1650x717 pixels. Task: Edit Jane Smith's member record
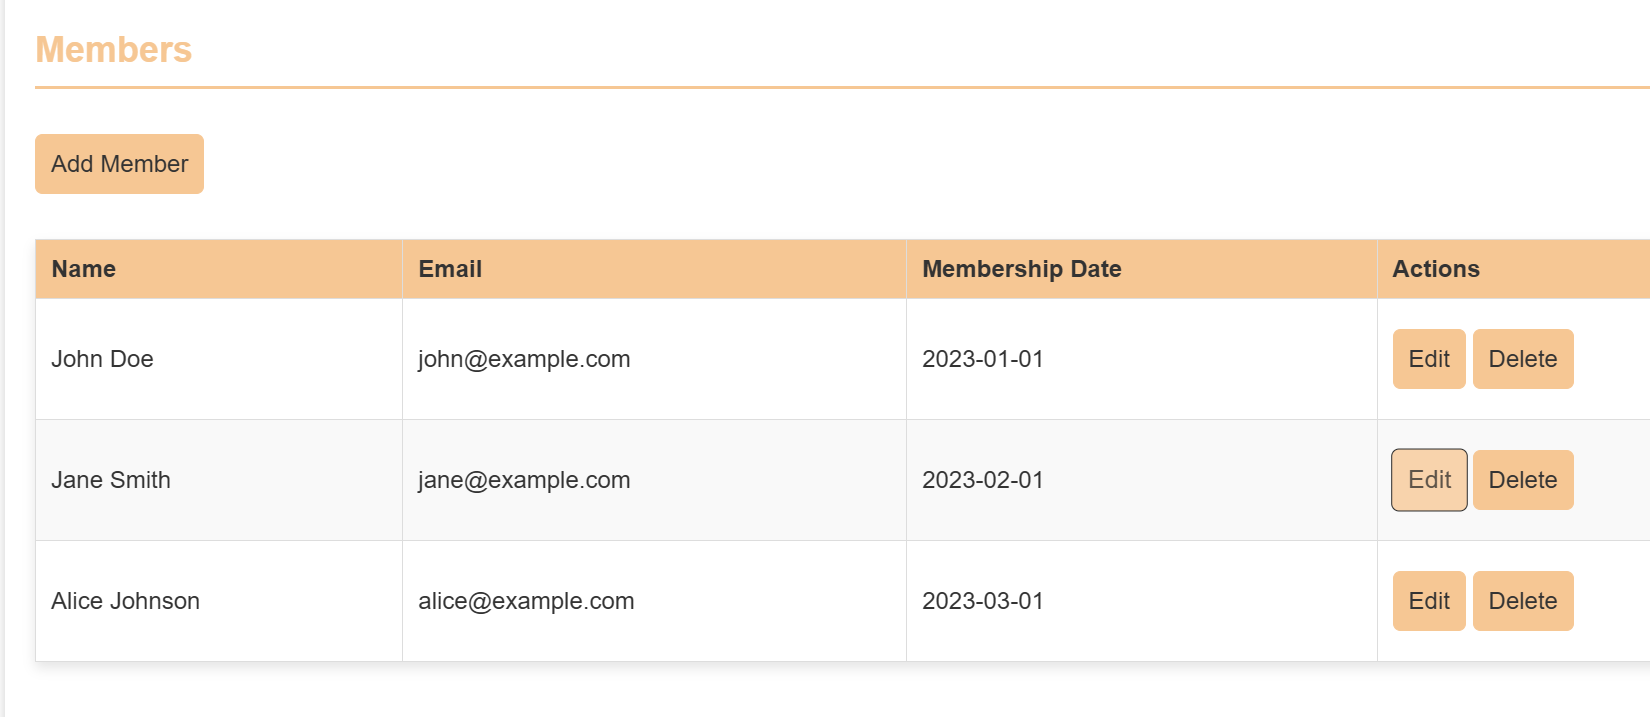[1428, 480]
